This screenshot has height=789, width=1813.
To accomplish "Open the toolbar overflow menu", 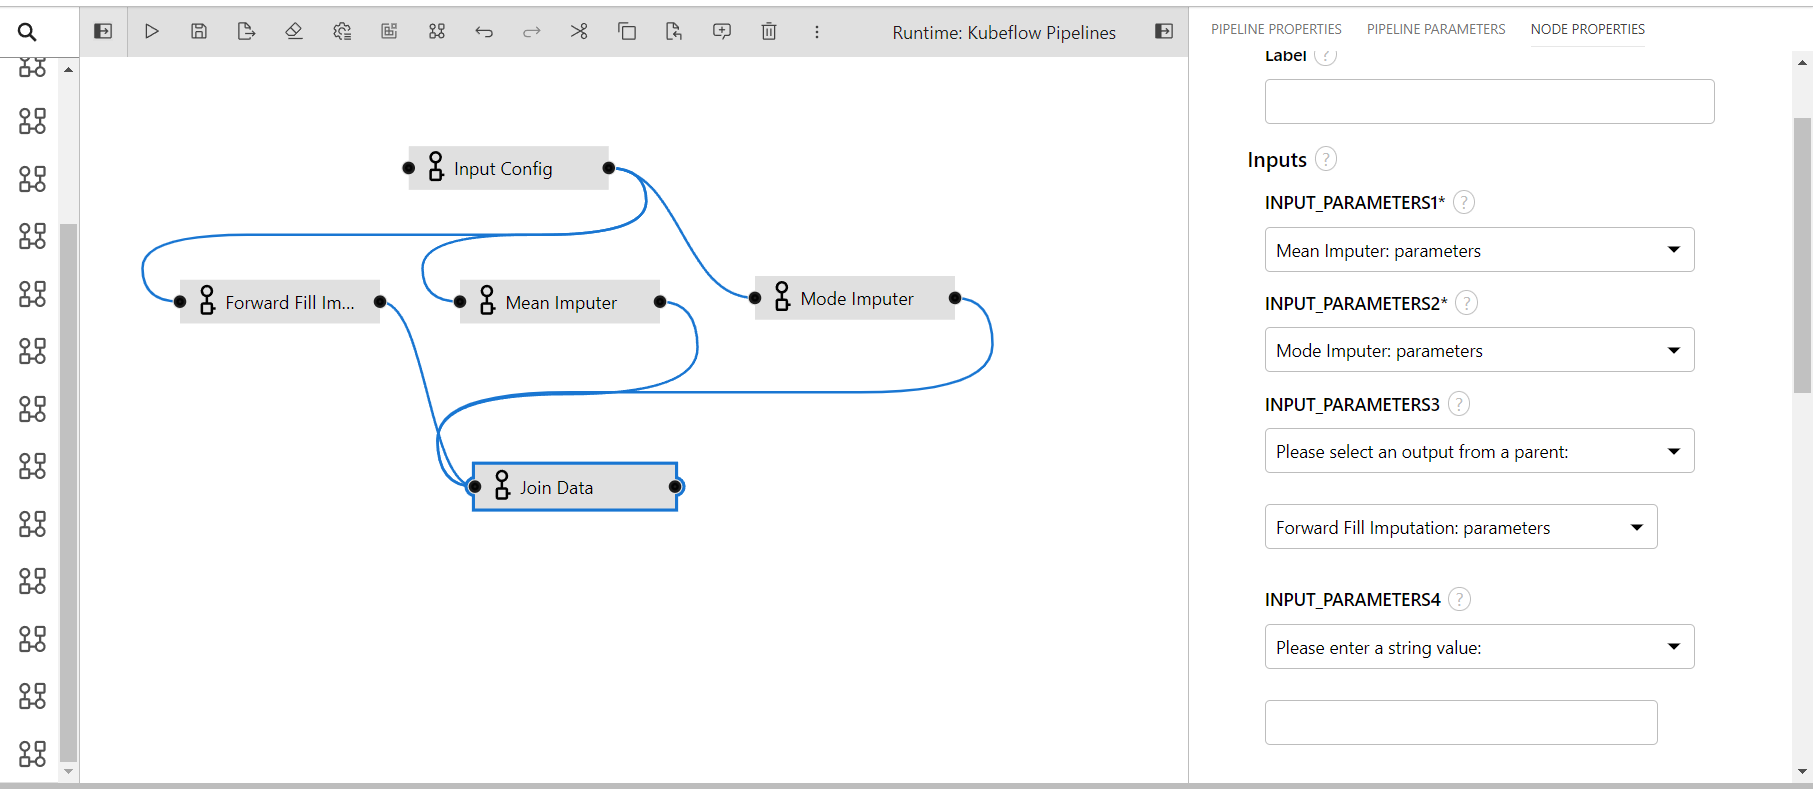I will click(x=817, y=31).
